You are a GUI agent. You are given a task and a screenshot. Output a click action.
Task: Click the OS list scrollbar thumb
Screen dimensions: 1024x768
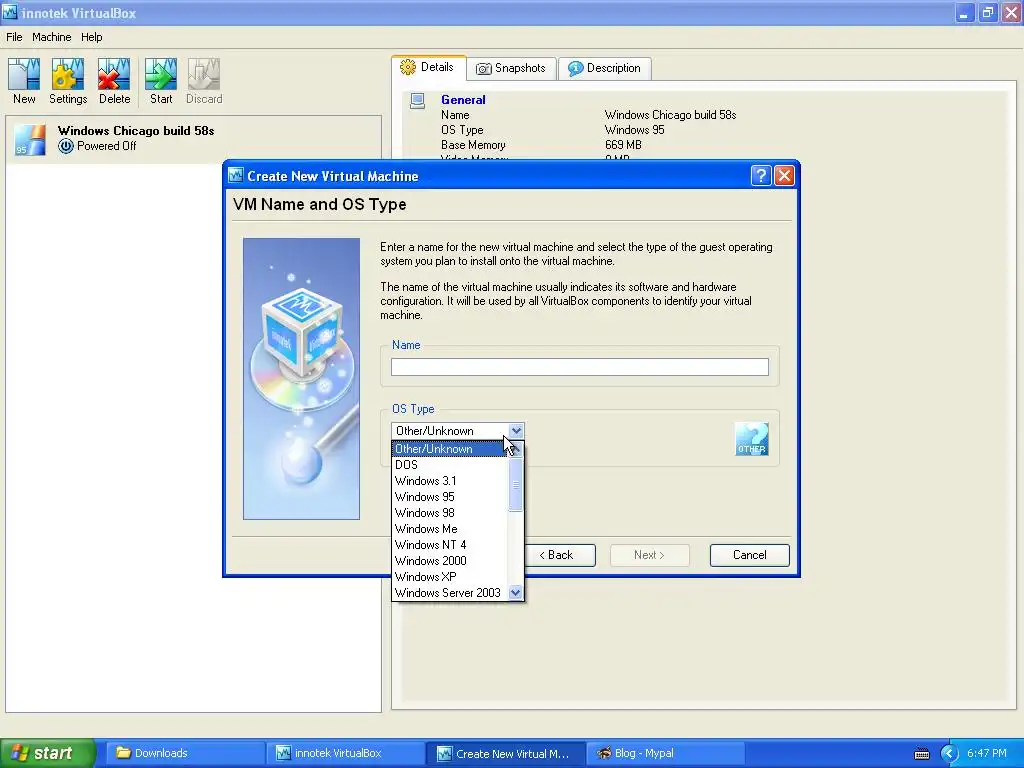[x=515, y=485]
